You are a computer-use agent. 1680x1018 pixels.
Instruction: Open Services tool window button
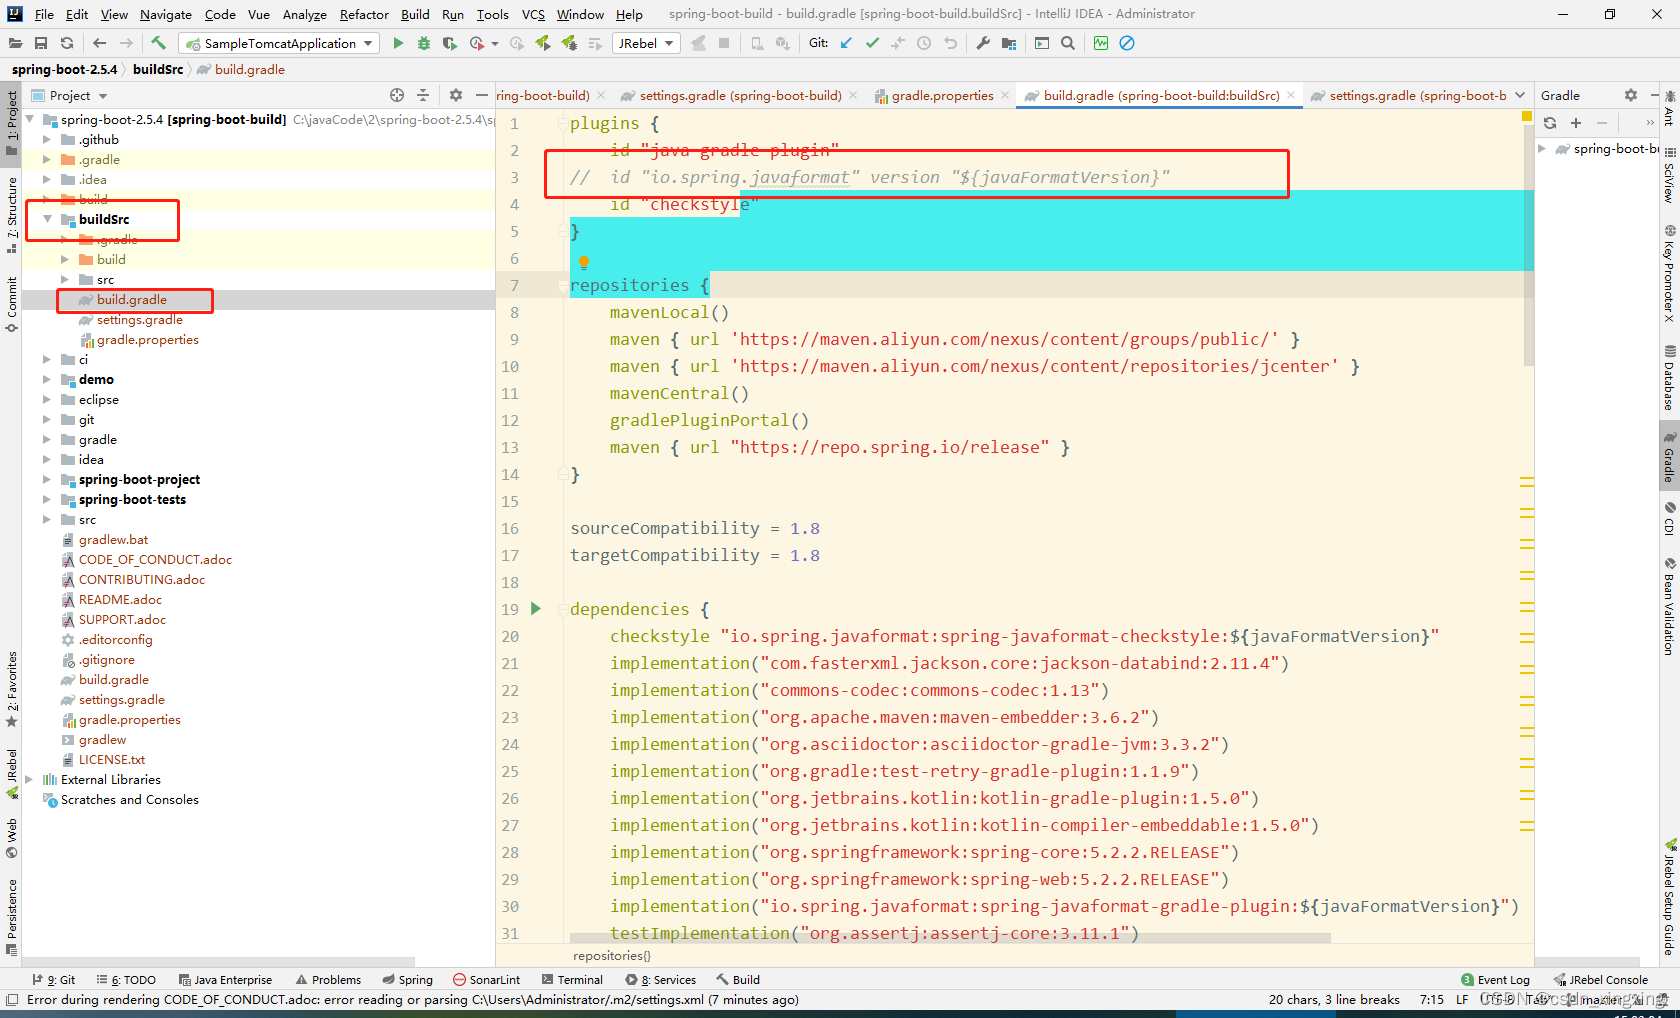(660, 980)
